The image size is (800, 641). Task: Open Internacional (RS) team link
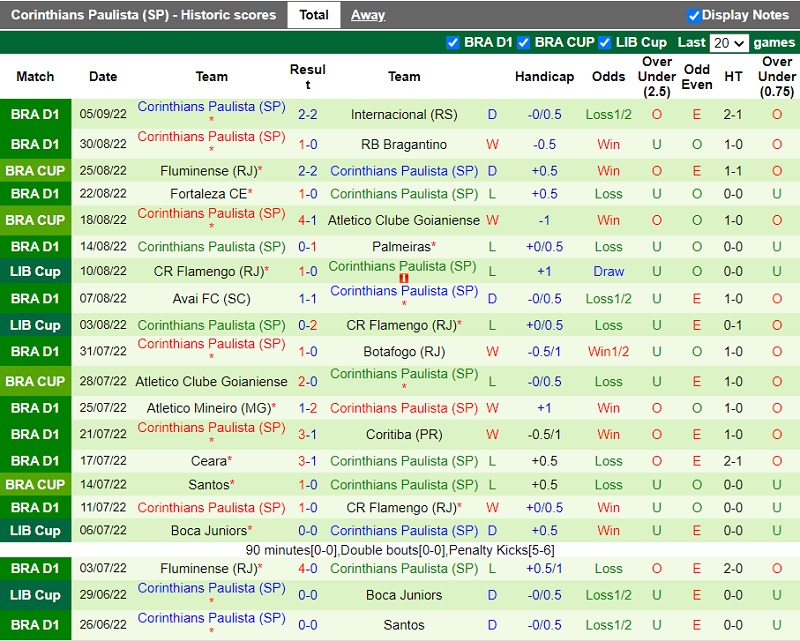pyautogui.click(x=404, y=115)
